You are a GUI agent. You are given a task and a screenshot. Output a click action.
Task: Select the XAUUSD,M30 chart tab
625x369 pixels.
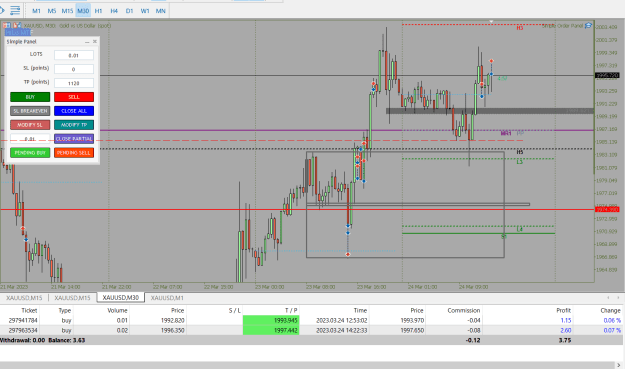point(121,298)
